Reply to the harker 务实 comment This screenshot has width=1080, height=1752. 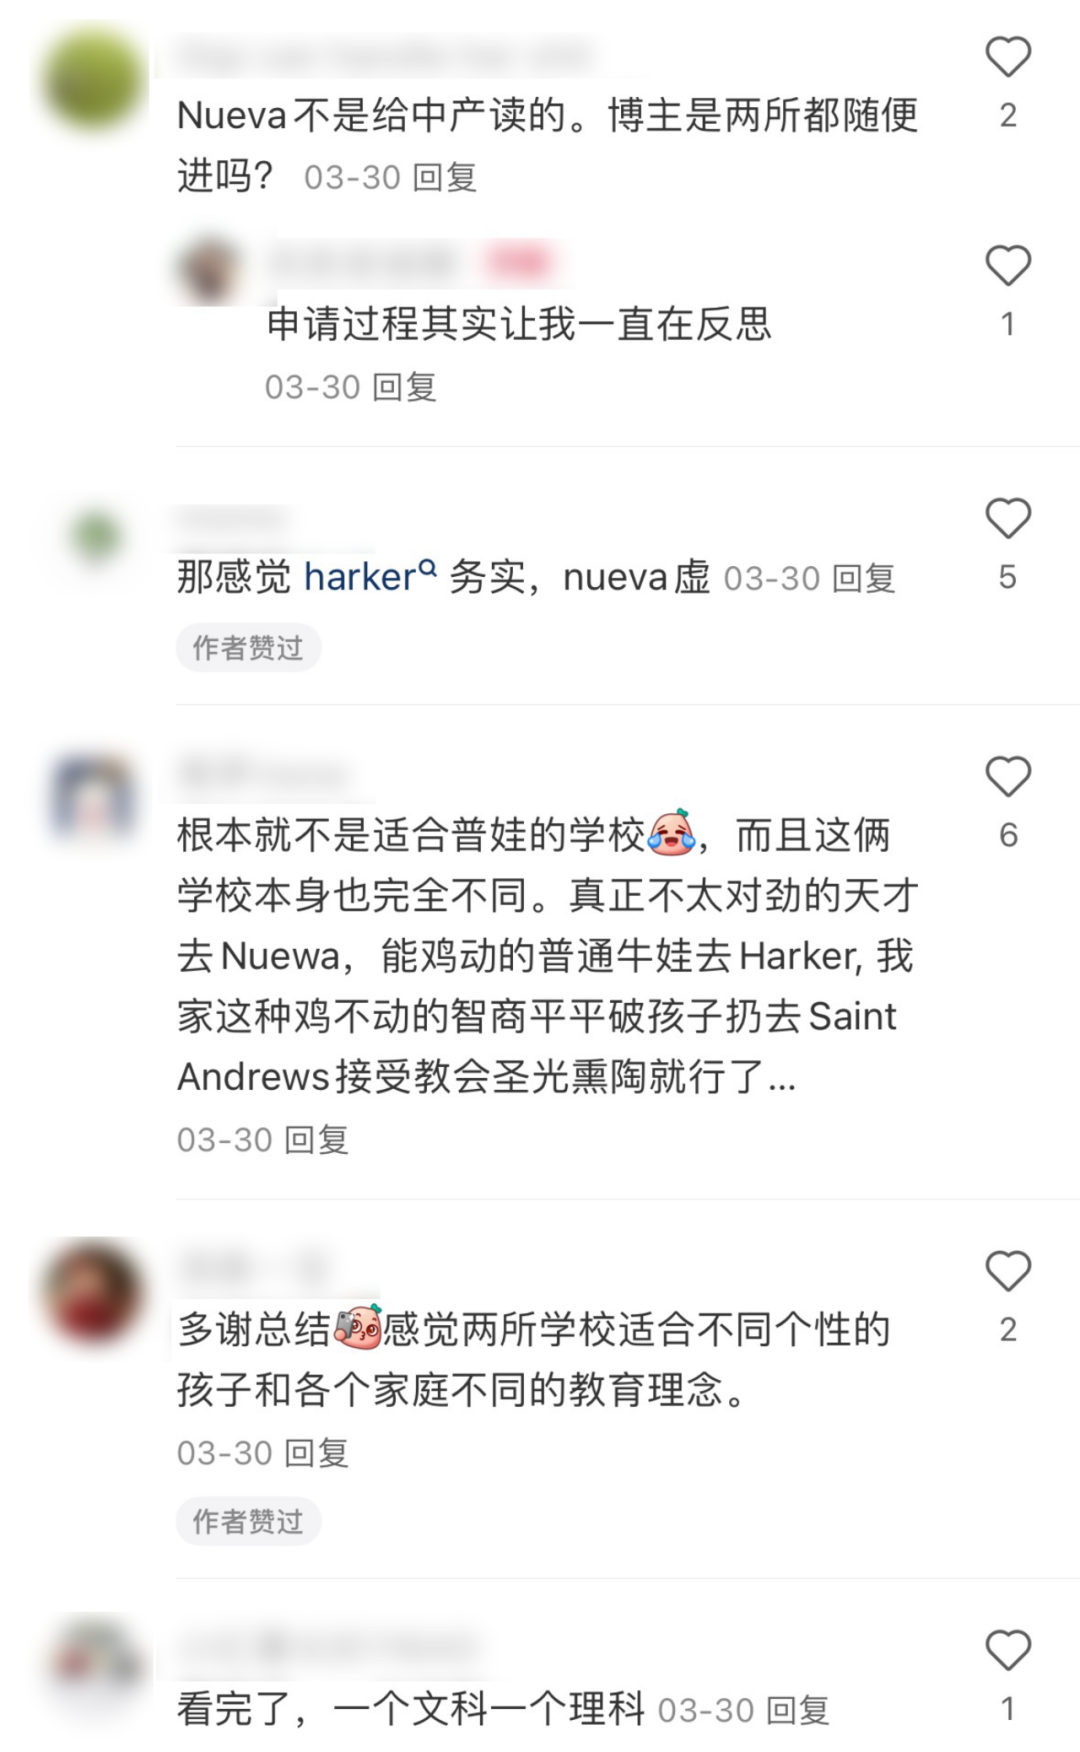click(864, 578)
